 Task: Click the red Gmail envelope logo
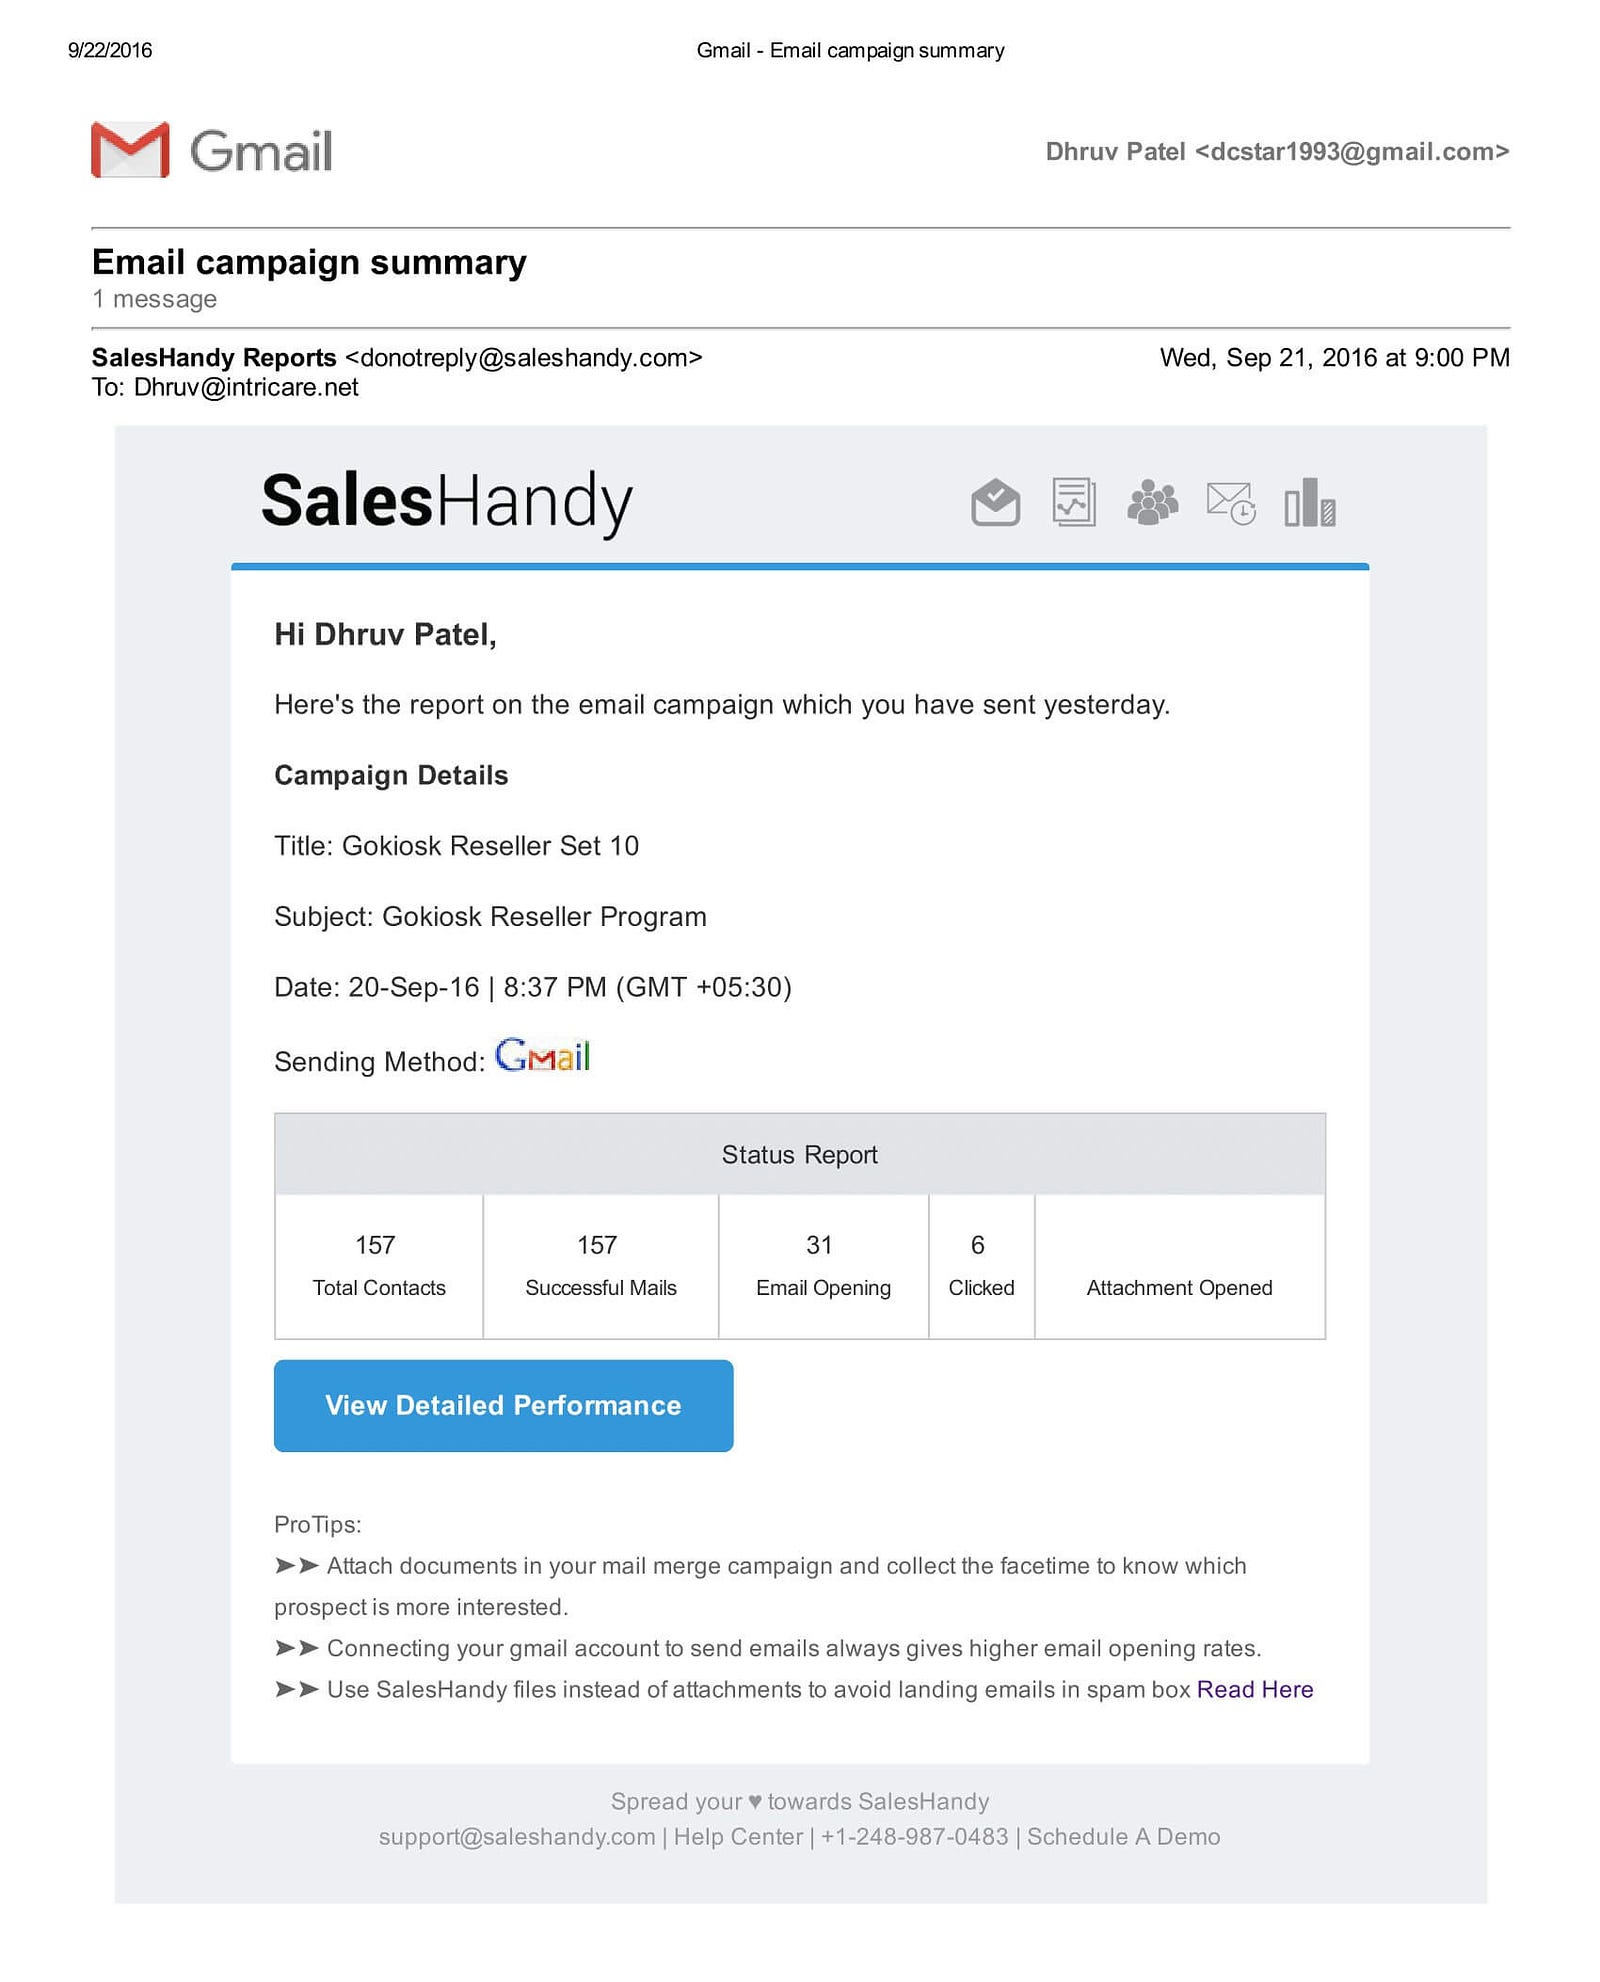pyautogui.click(x=130, y=151)
